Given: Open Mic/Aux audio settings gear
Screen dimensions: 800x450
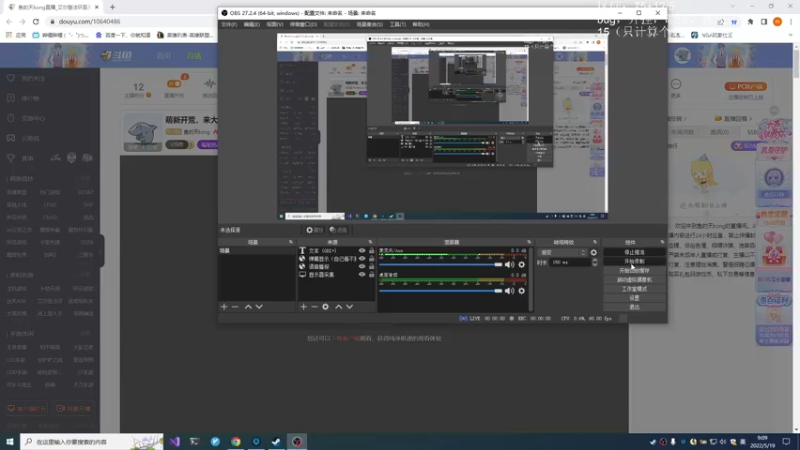Looking at the screenshot, I should click(x=521, y=264).
